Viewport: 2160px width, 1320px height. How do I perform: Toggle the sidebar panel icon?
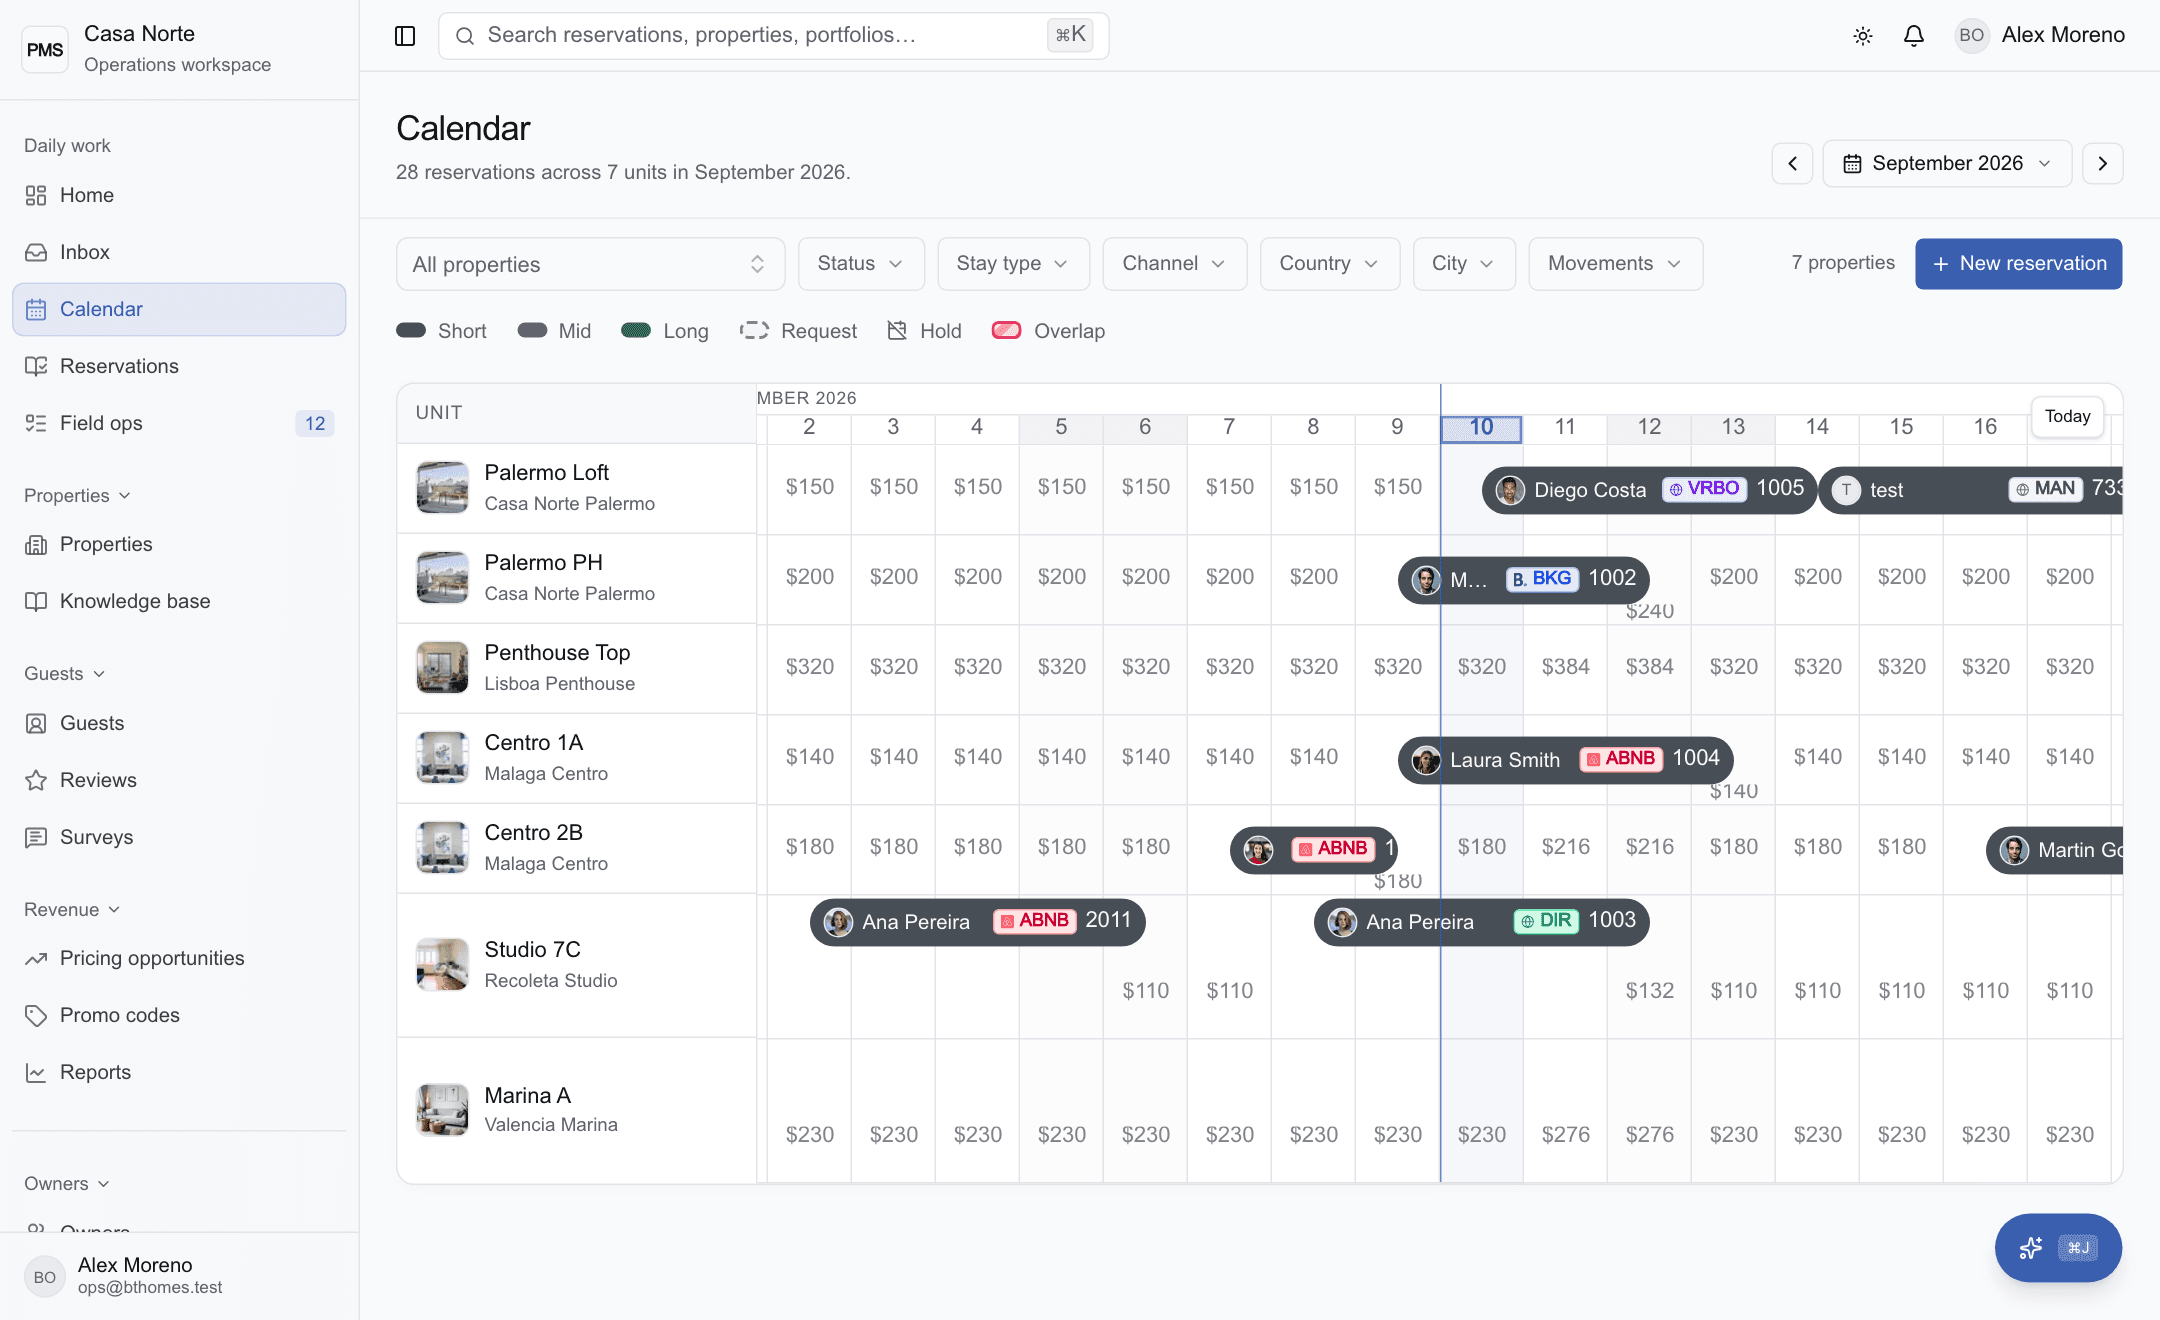click(405, 36)
